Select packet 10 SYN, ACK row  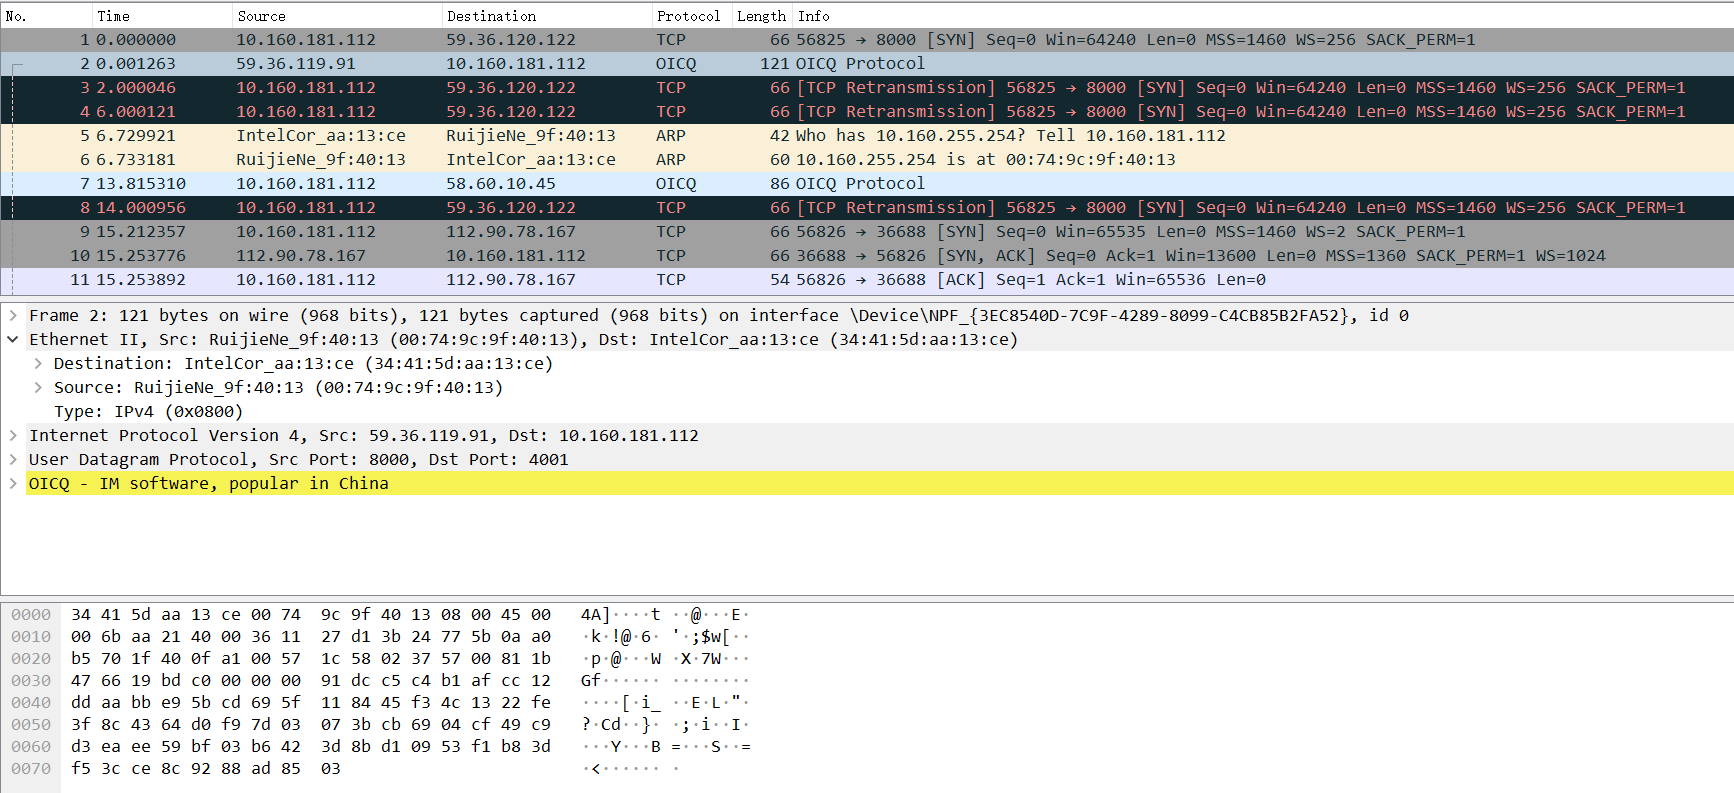coord(867,256)
